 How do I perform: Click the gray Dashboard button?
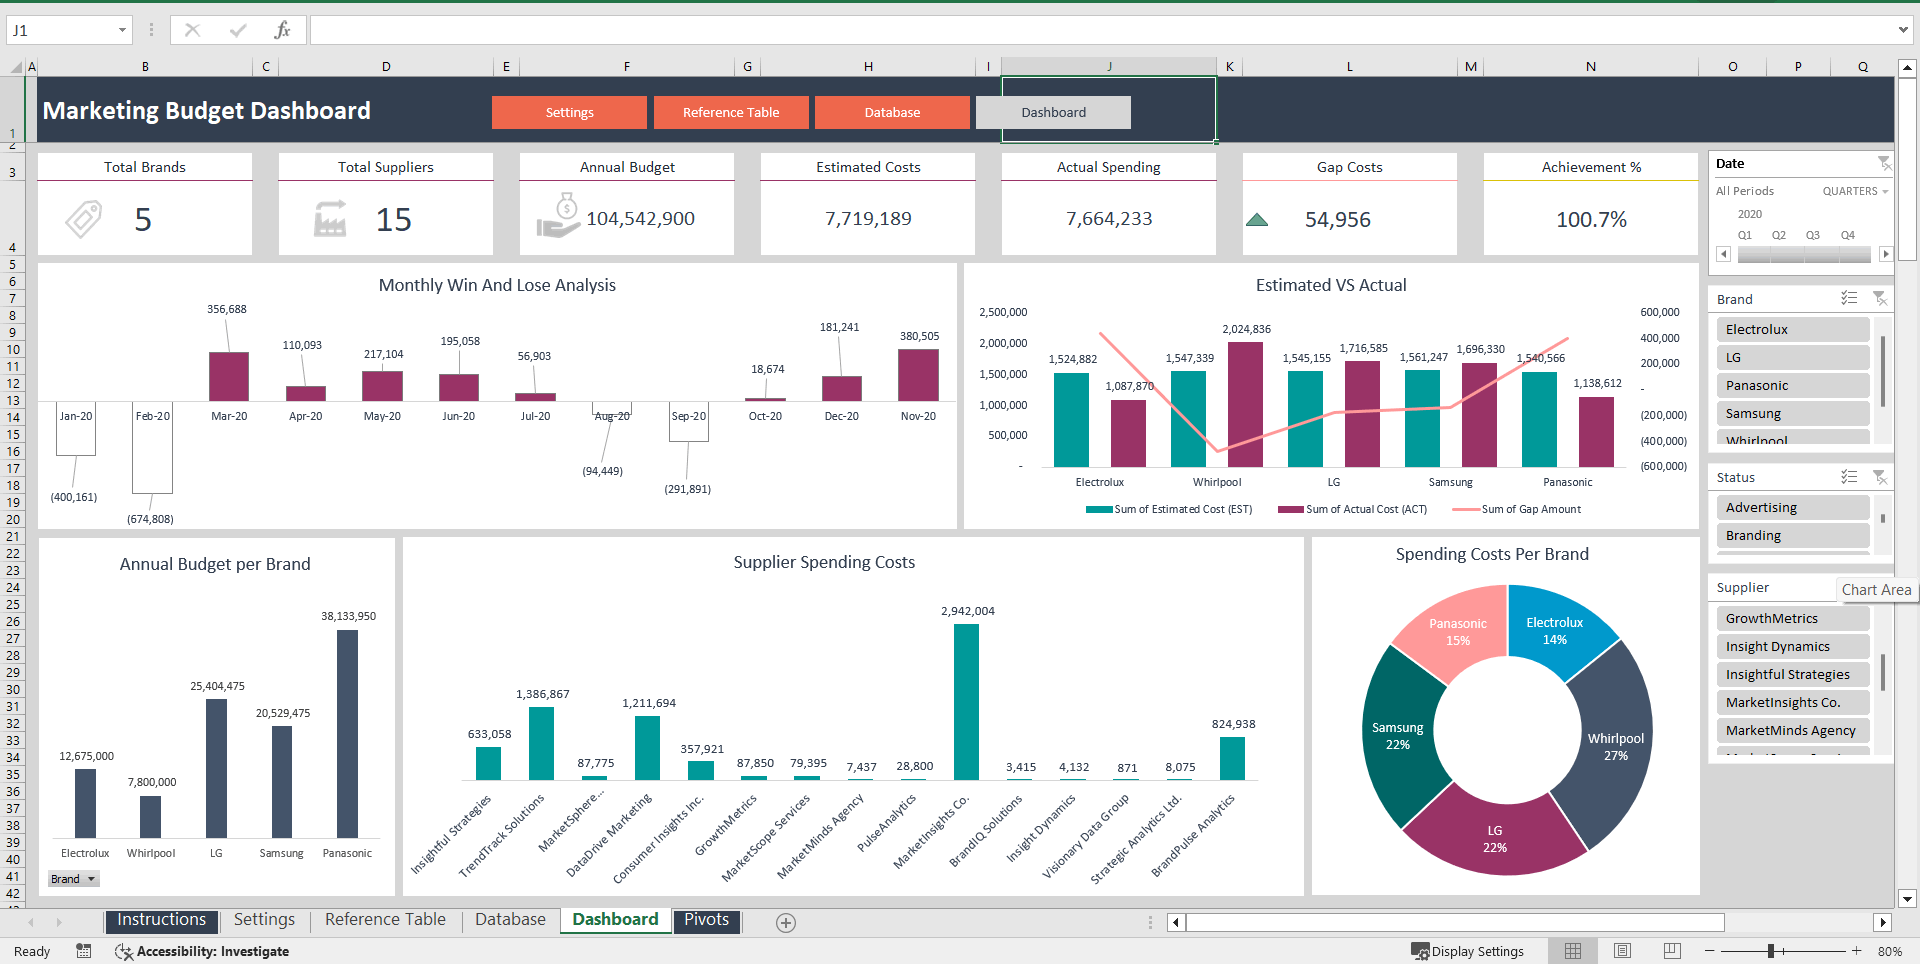point(1053,112)
